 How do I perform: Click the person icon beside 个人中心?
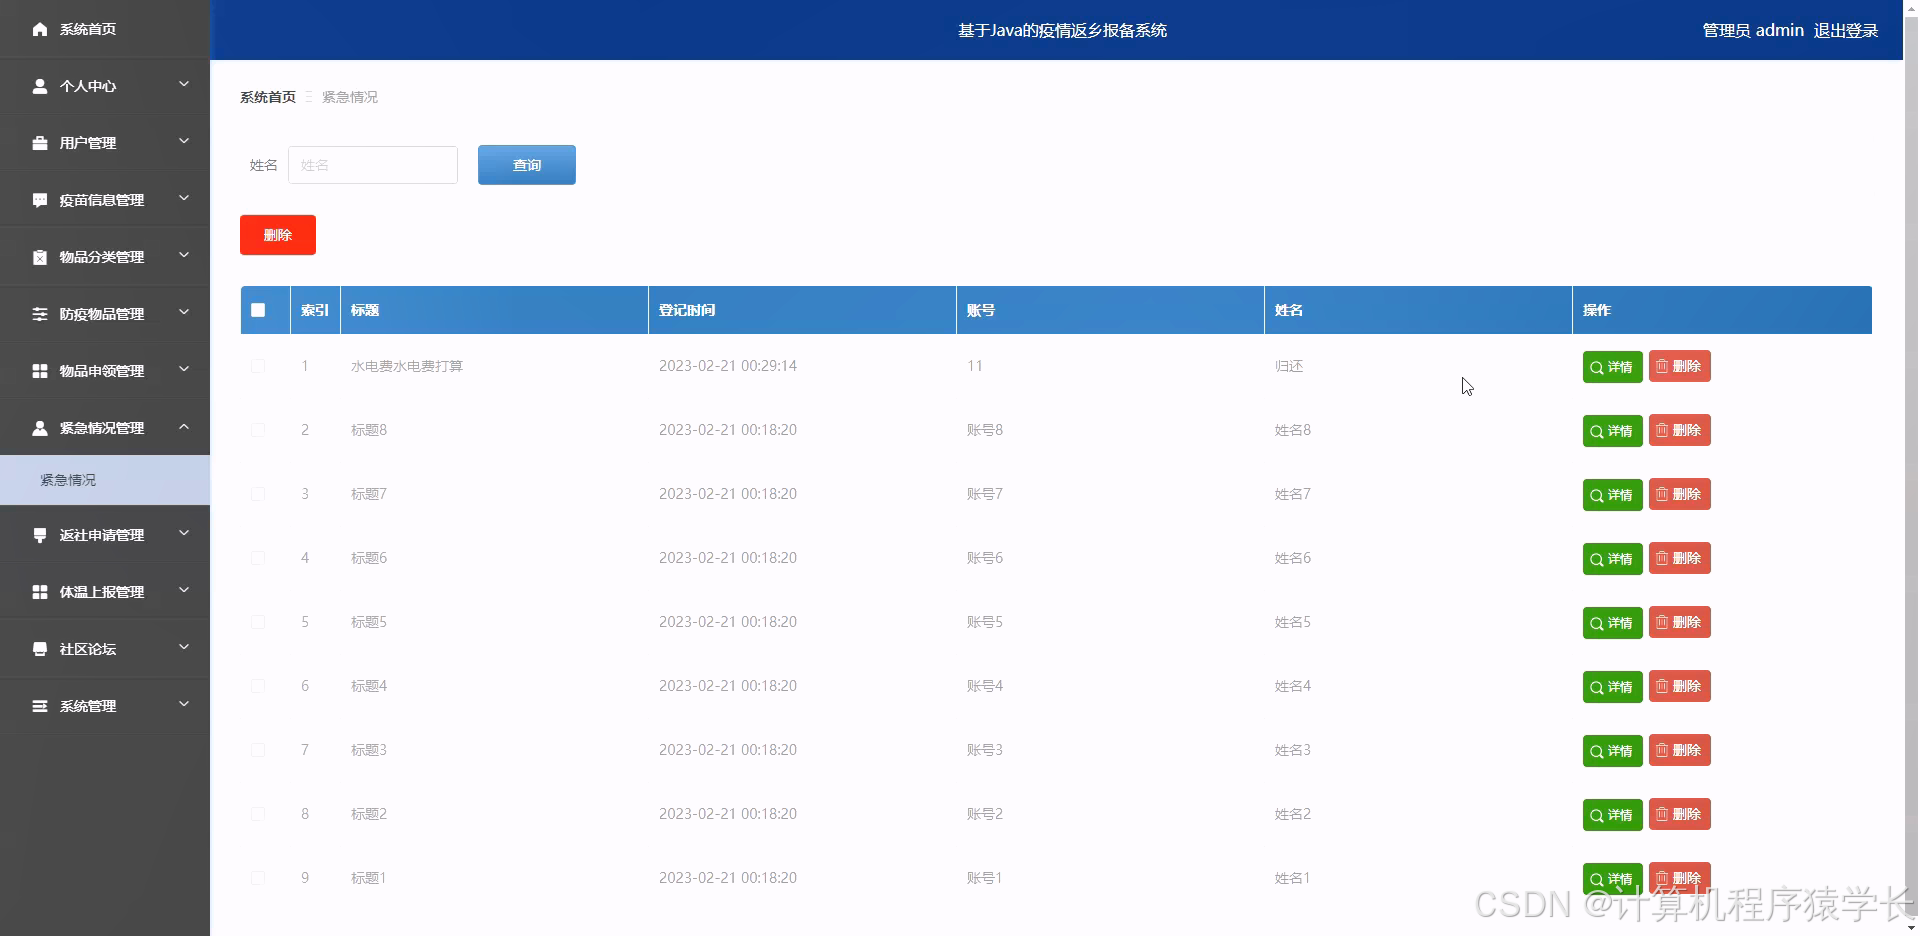[40, 86]
